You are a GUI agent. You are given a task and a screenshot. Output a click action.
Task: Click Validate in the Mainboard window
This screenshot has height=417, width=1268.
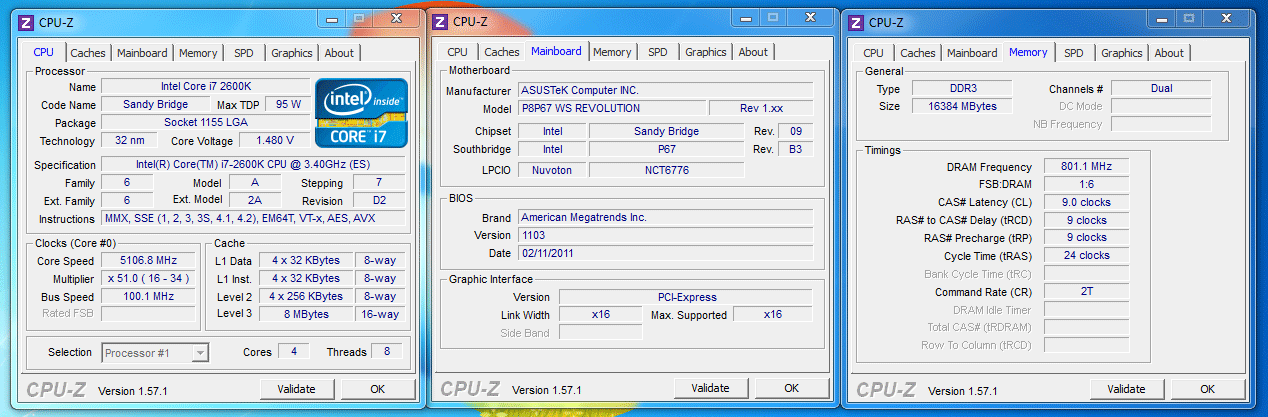[710, 388]
